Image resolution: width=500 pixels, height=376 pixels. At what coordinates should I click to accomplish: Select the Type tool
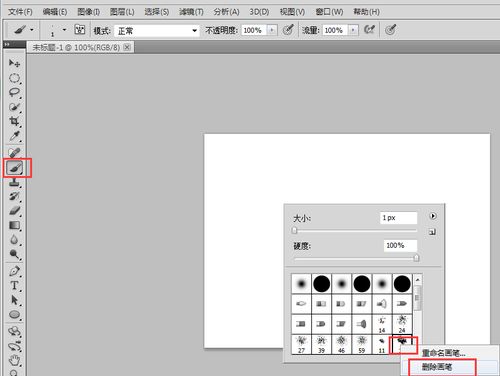click(x=14, y=286)
